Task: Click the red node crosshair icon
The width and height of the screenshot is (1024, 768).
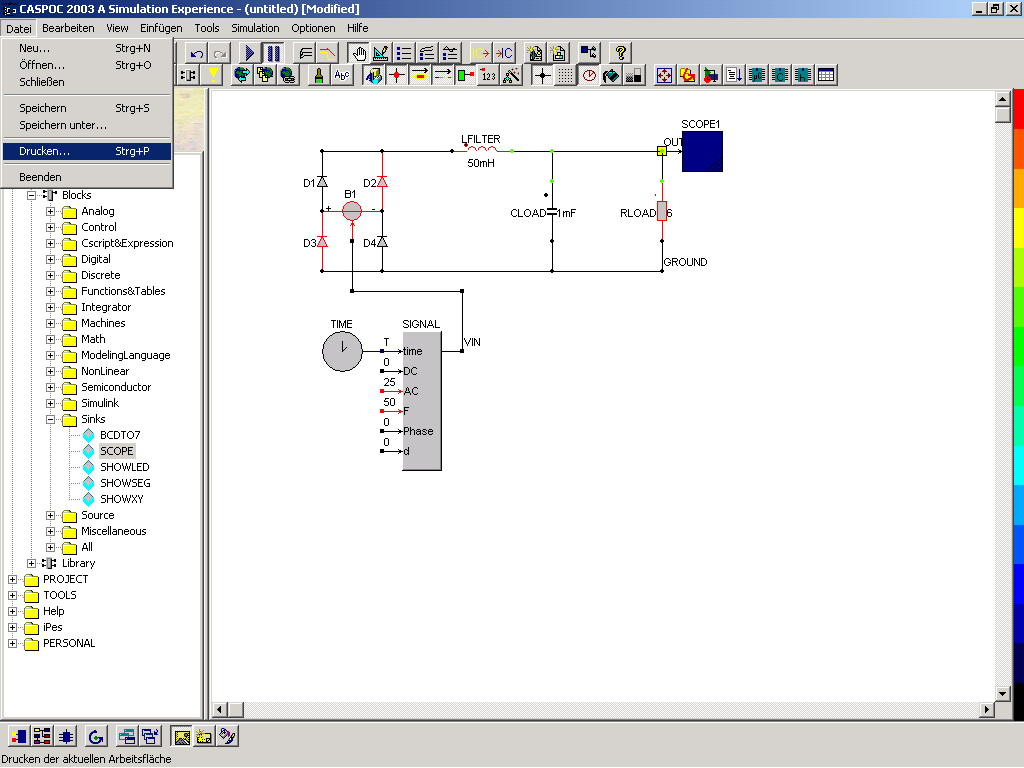Action: point(396,76)
